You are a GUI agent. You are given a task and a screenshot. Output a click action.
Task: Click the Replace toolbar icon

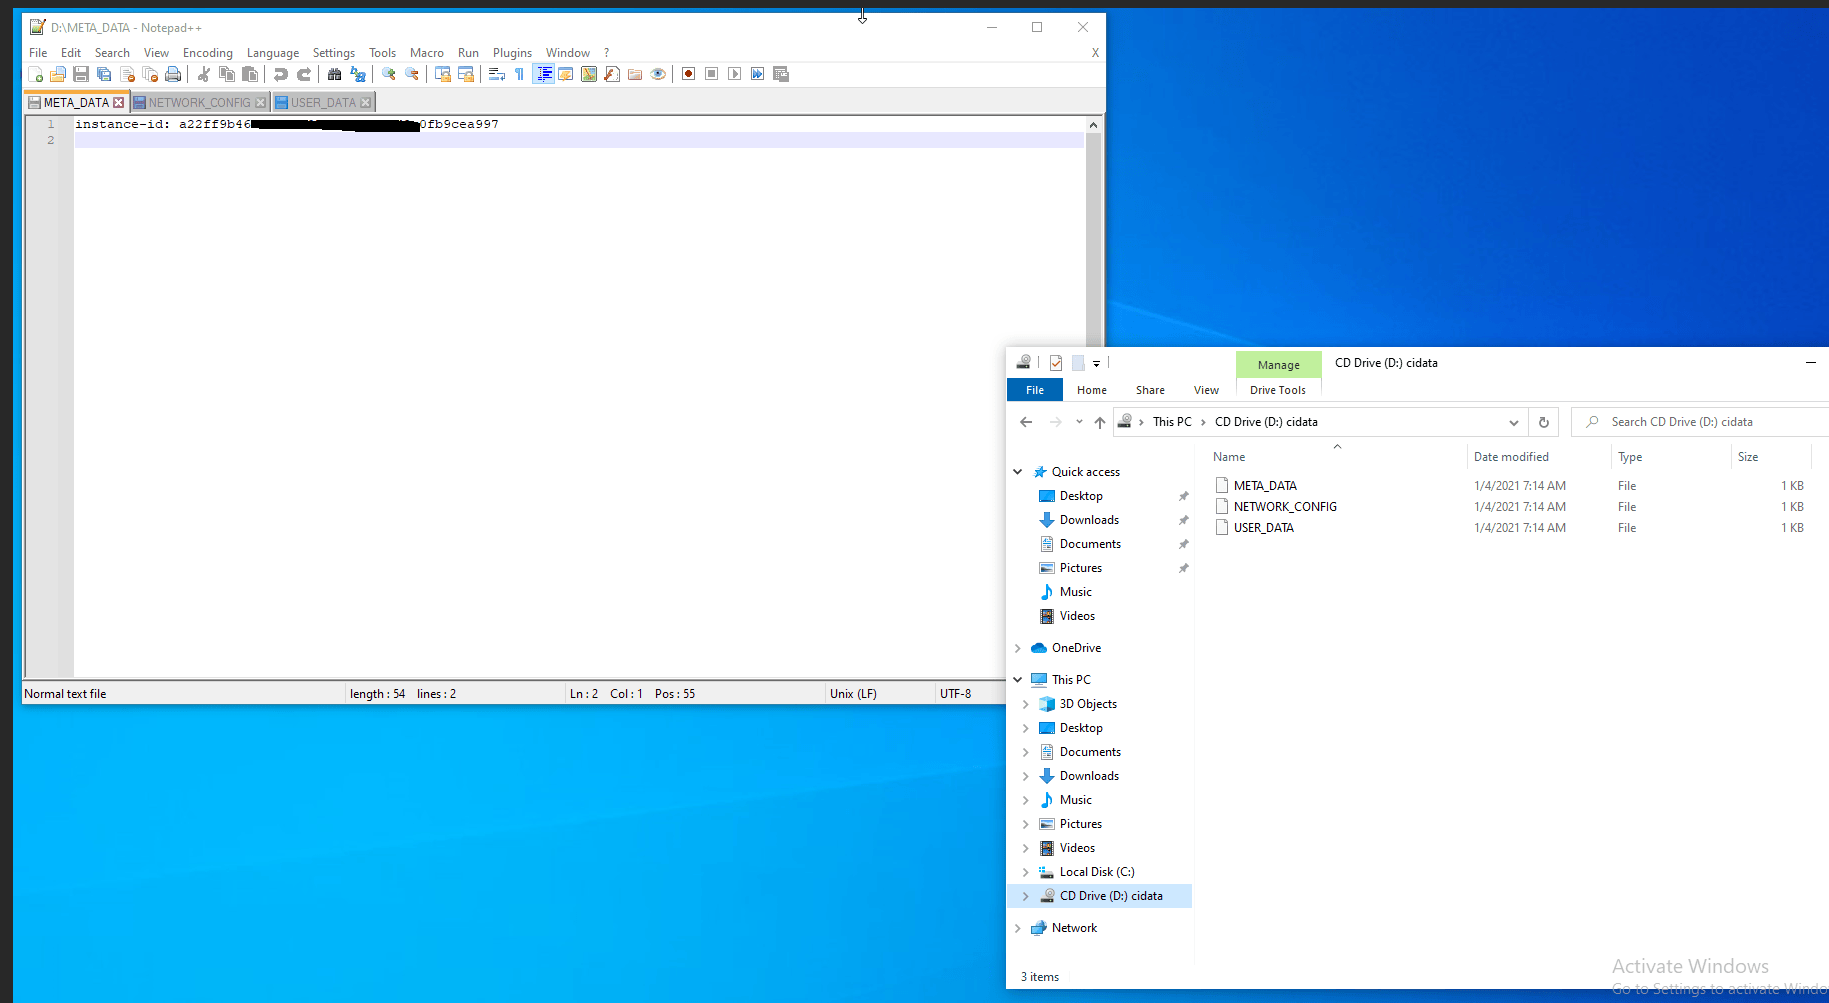(358, 74)
